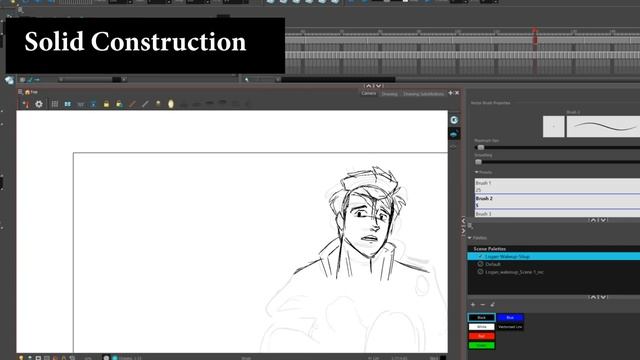Click the up arrow below palette list
Image resolution: width=640 pixels, height=360 pixels.
[593, 297]
